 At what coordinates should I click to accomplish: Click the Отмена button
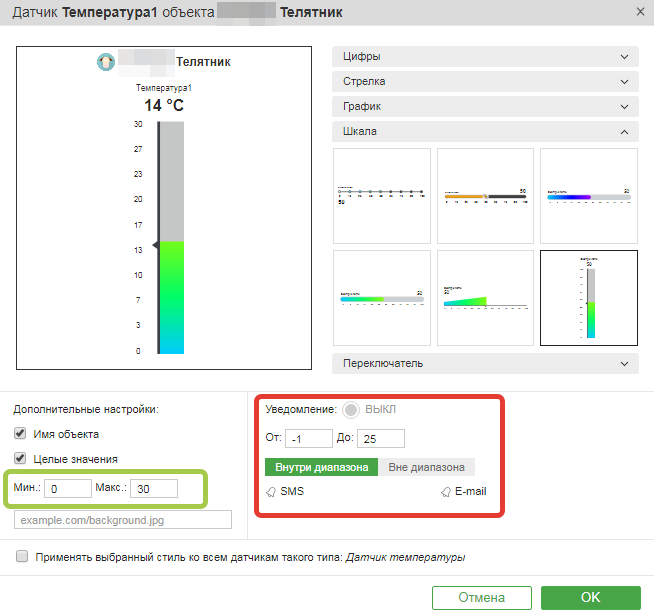(x=481, y=597)
